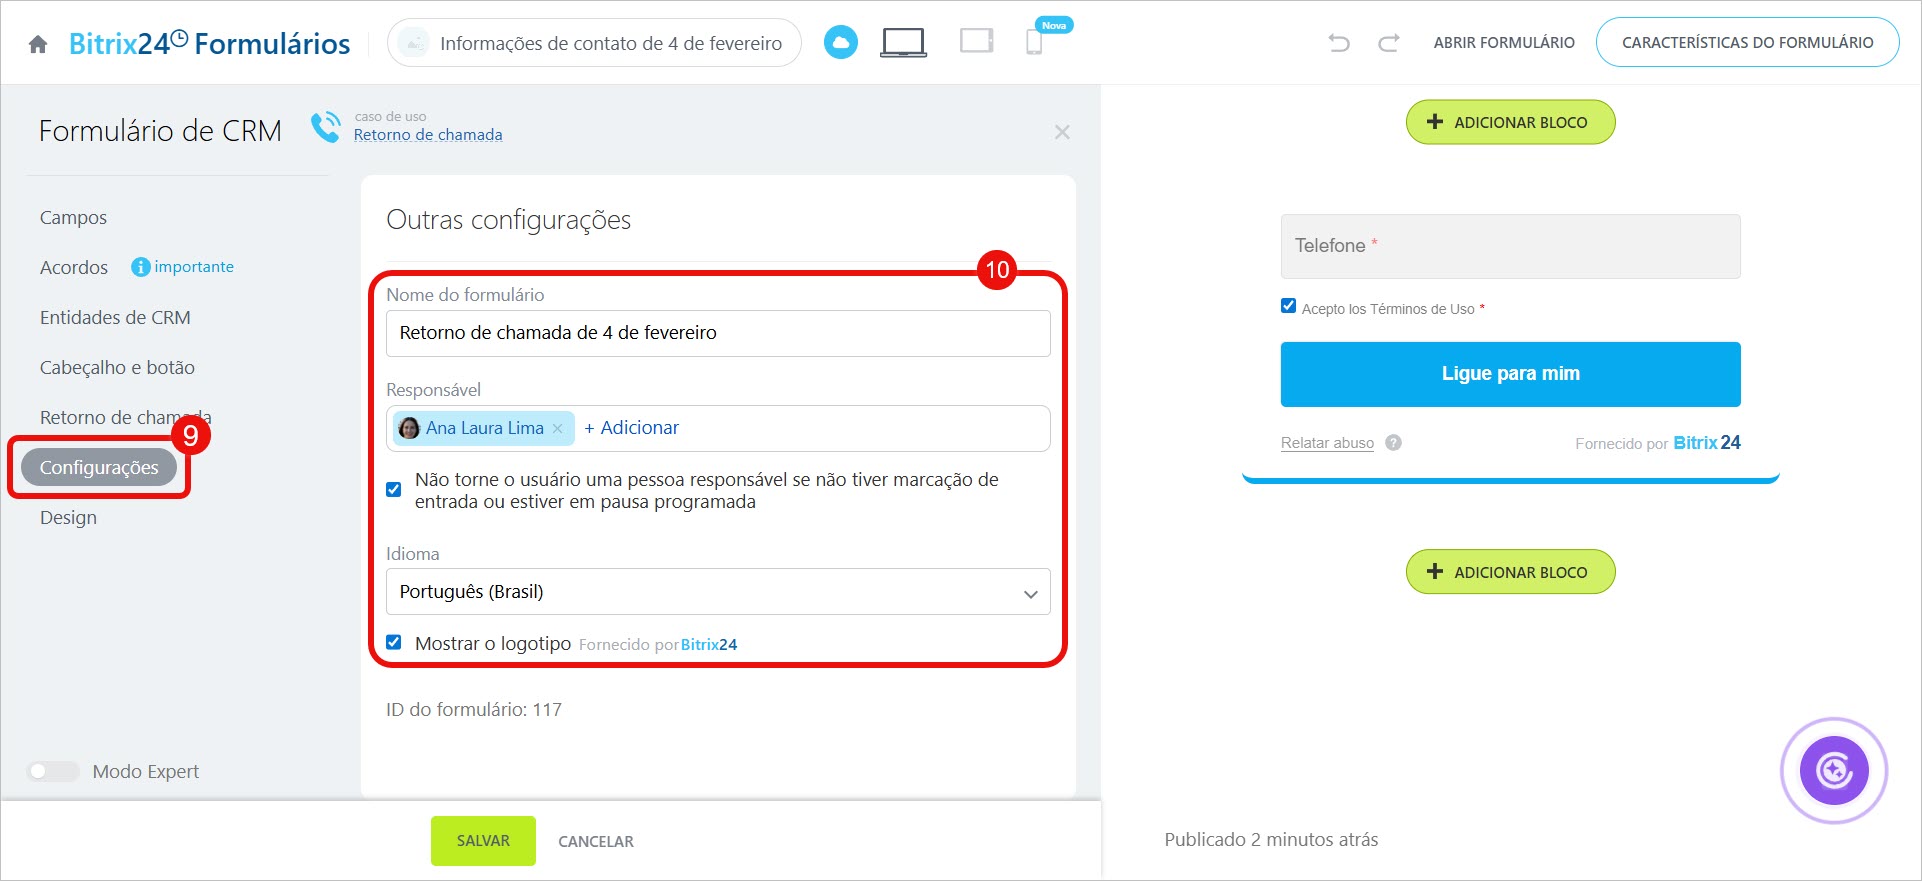Click the Nome do formulário text field
This screenshot has width=1922, height=881.
[717, 333]
